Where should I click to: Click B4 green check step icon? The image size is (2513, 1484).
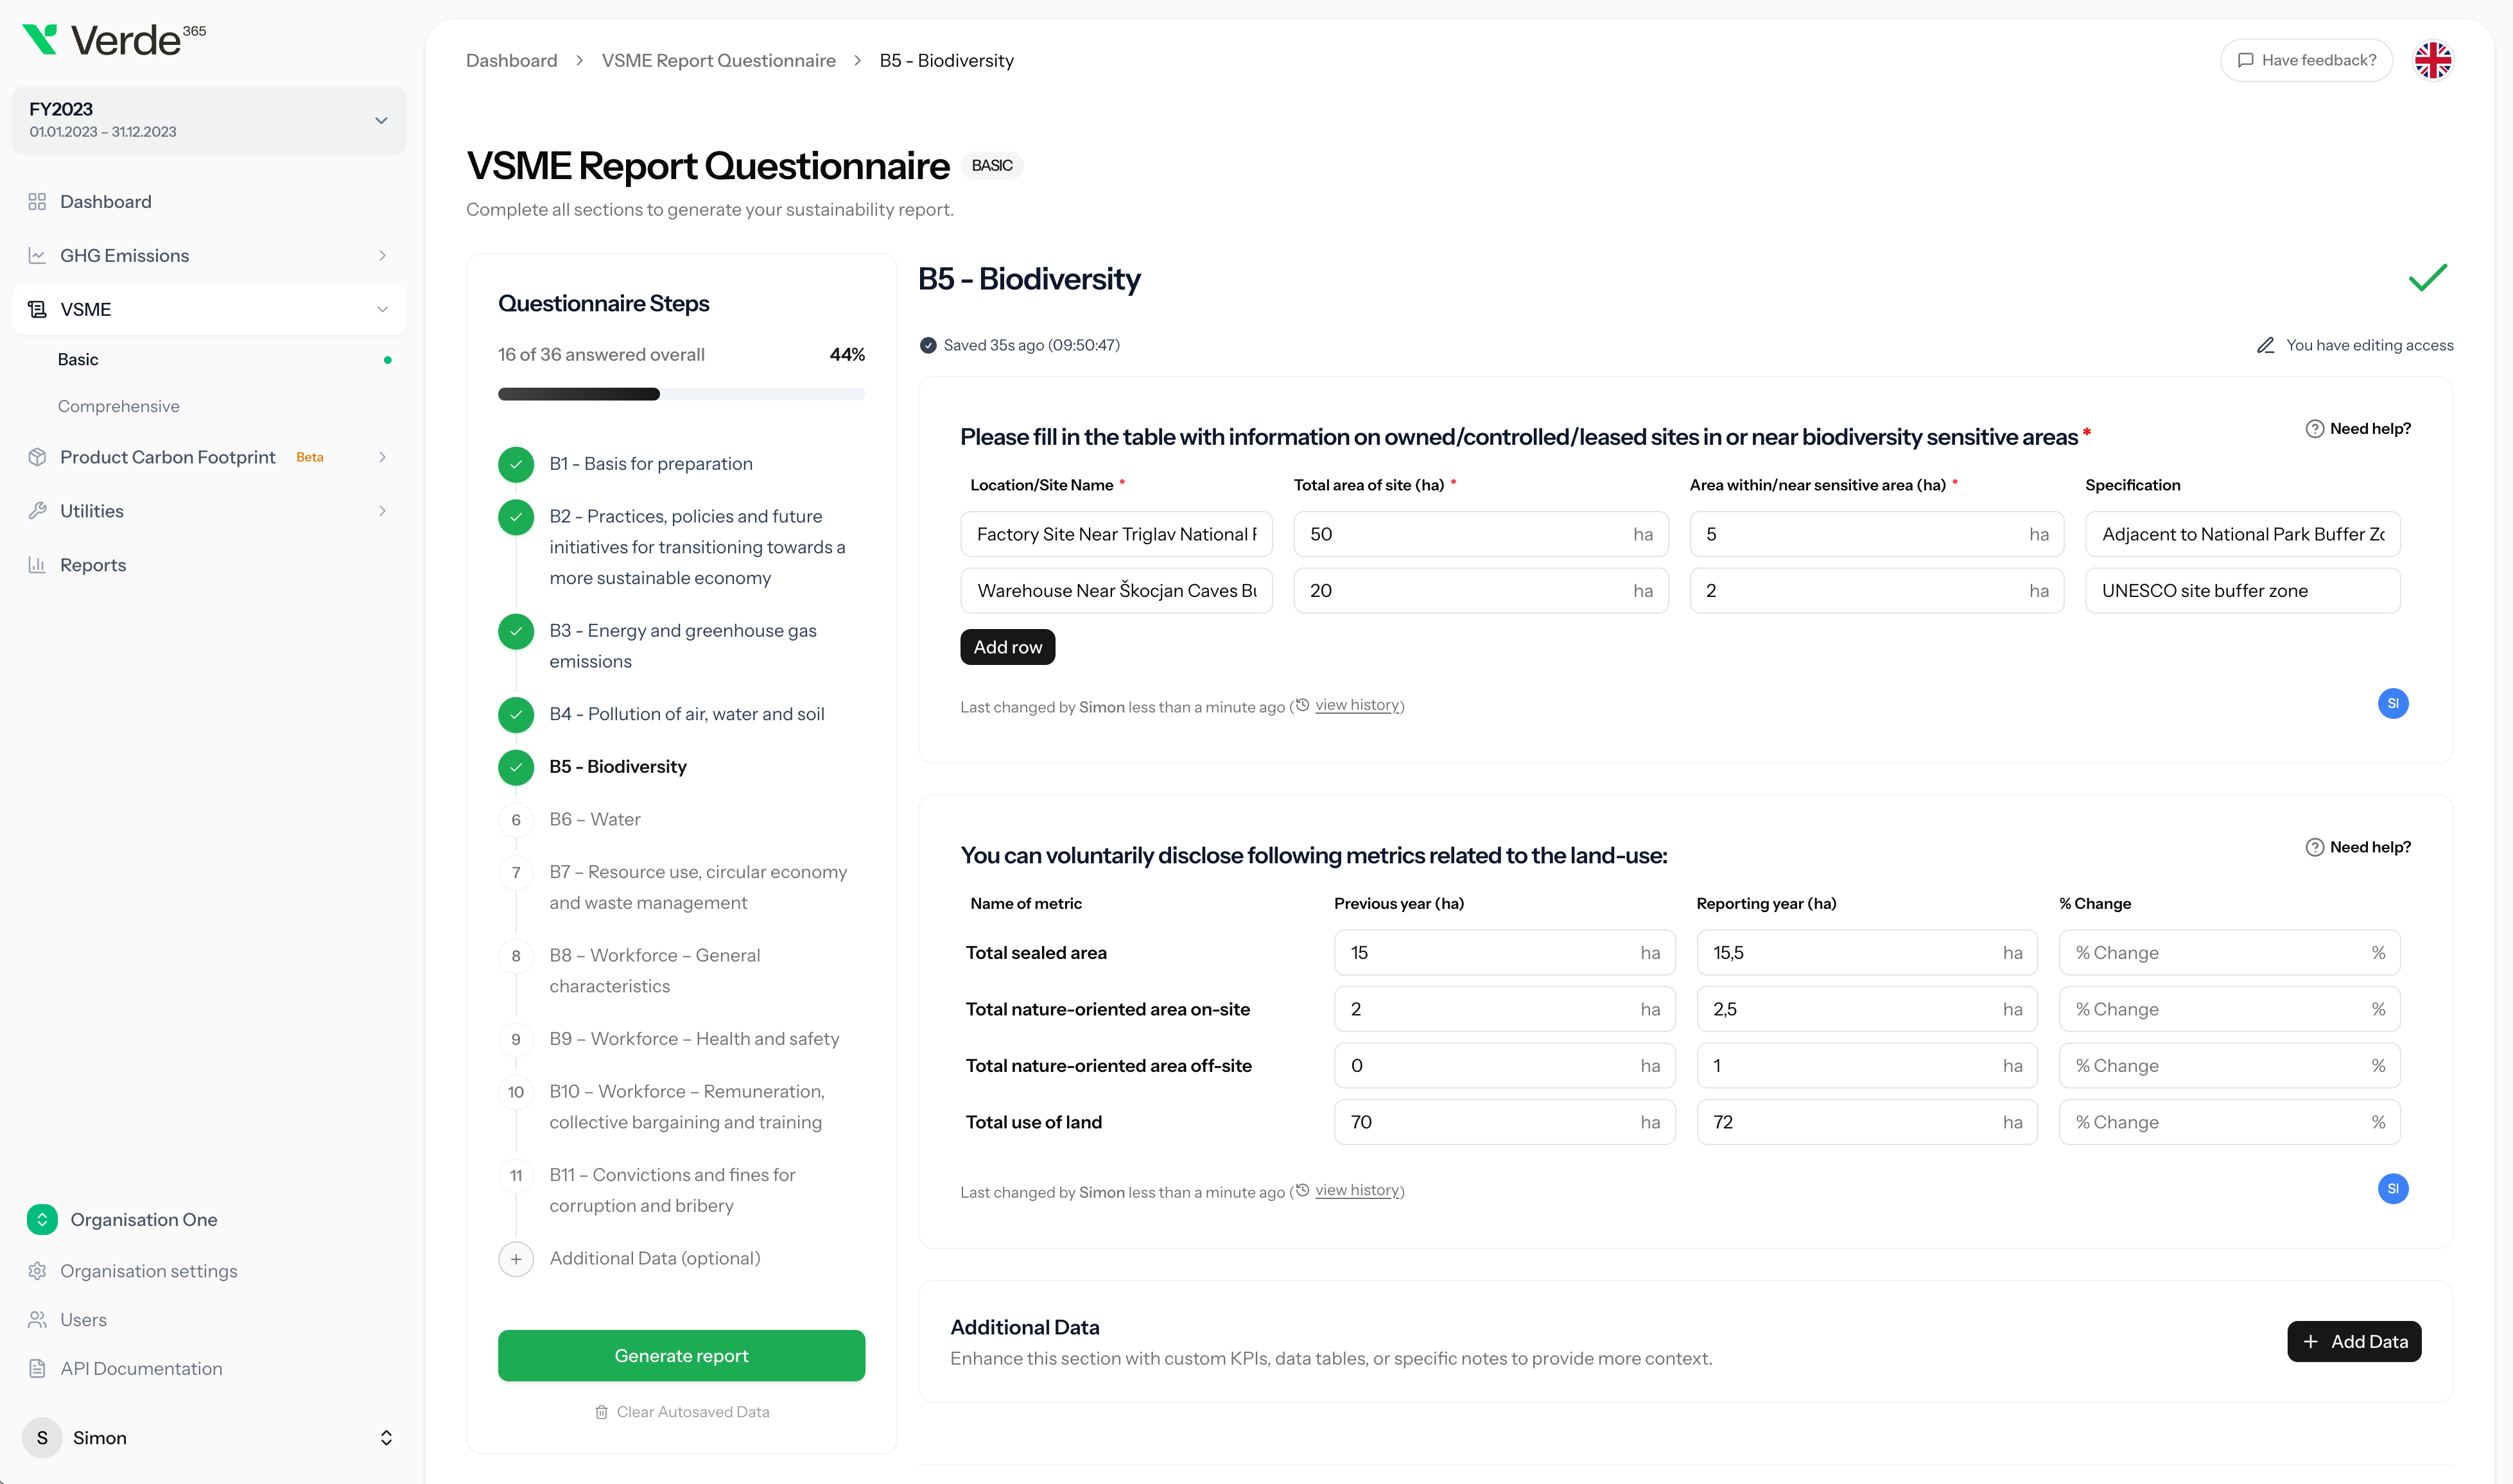(x=516, y=714)
